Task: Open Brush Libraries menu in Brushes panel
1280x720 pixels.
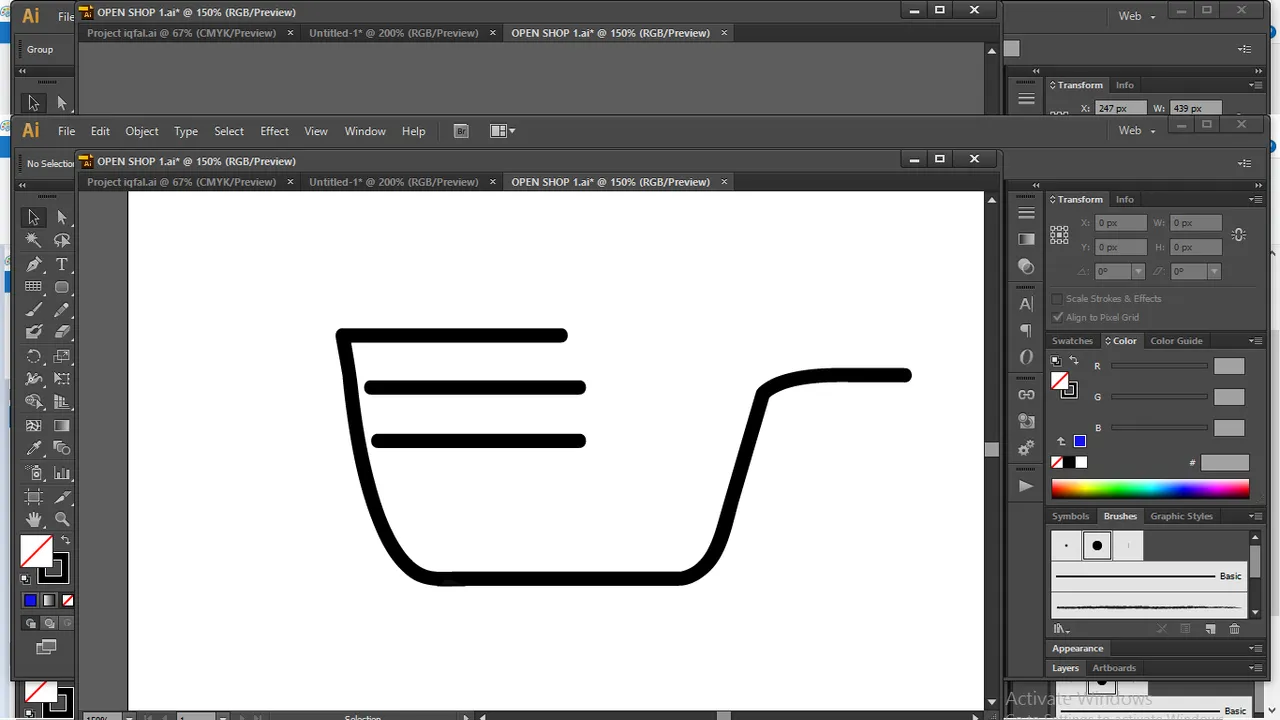Action: pyautogui.click(x=1061, y=629)
